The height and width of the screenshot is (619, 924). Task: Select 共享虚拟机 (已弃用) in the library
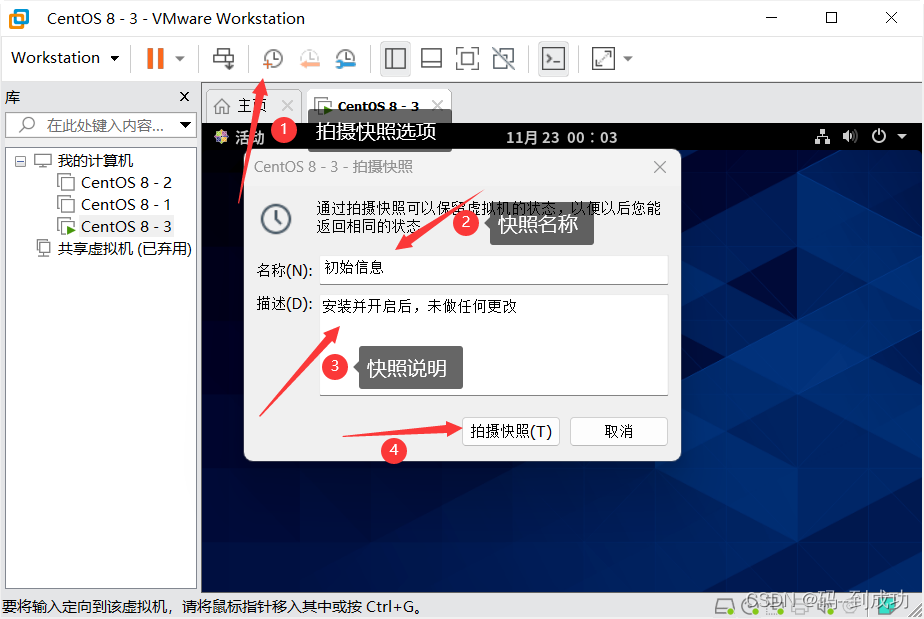click(124, 248)
